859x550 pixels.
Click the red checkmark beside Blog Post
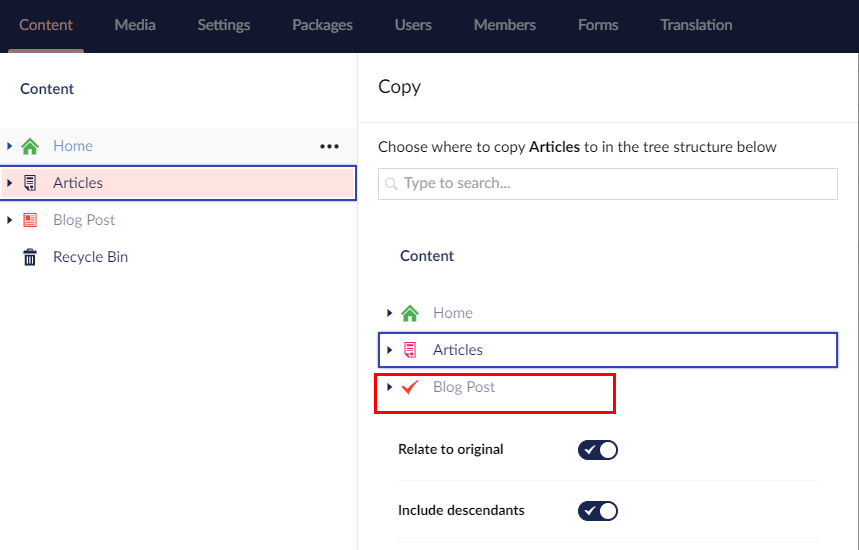pos(410,387)
